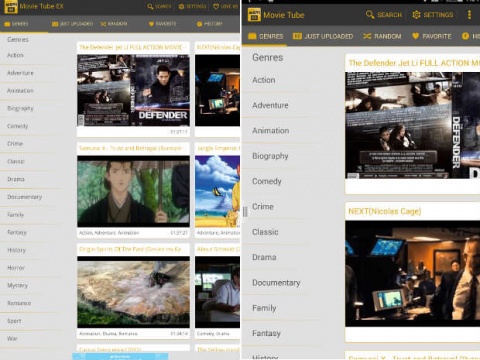Open About Schmidt thumbnail on left screen
The width and height of the screenshot is (480, 360).
(x=217, y=292)
